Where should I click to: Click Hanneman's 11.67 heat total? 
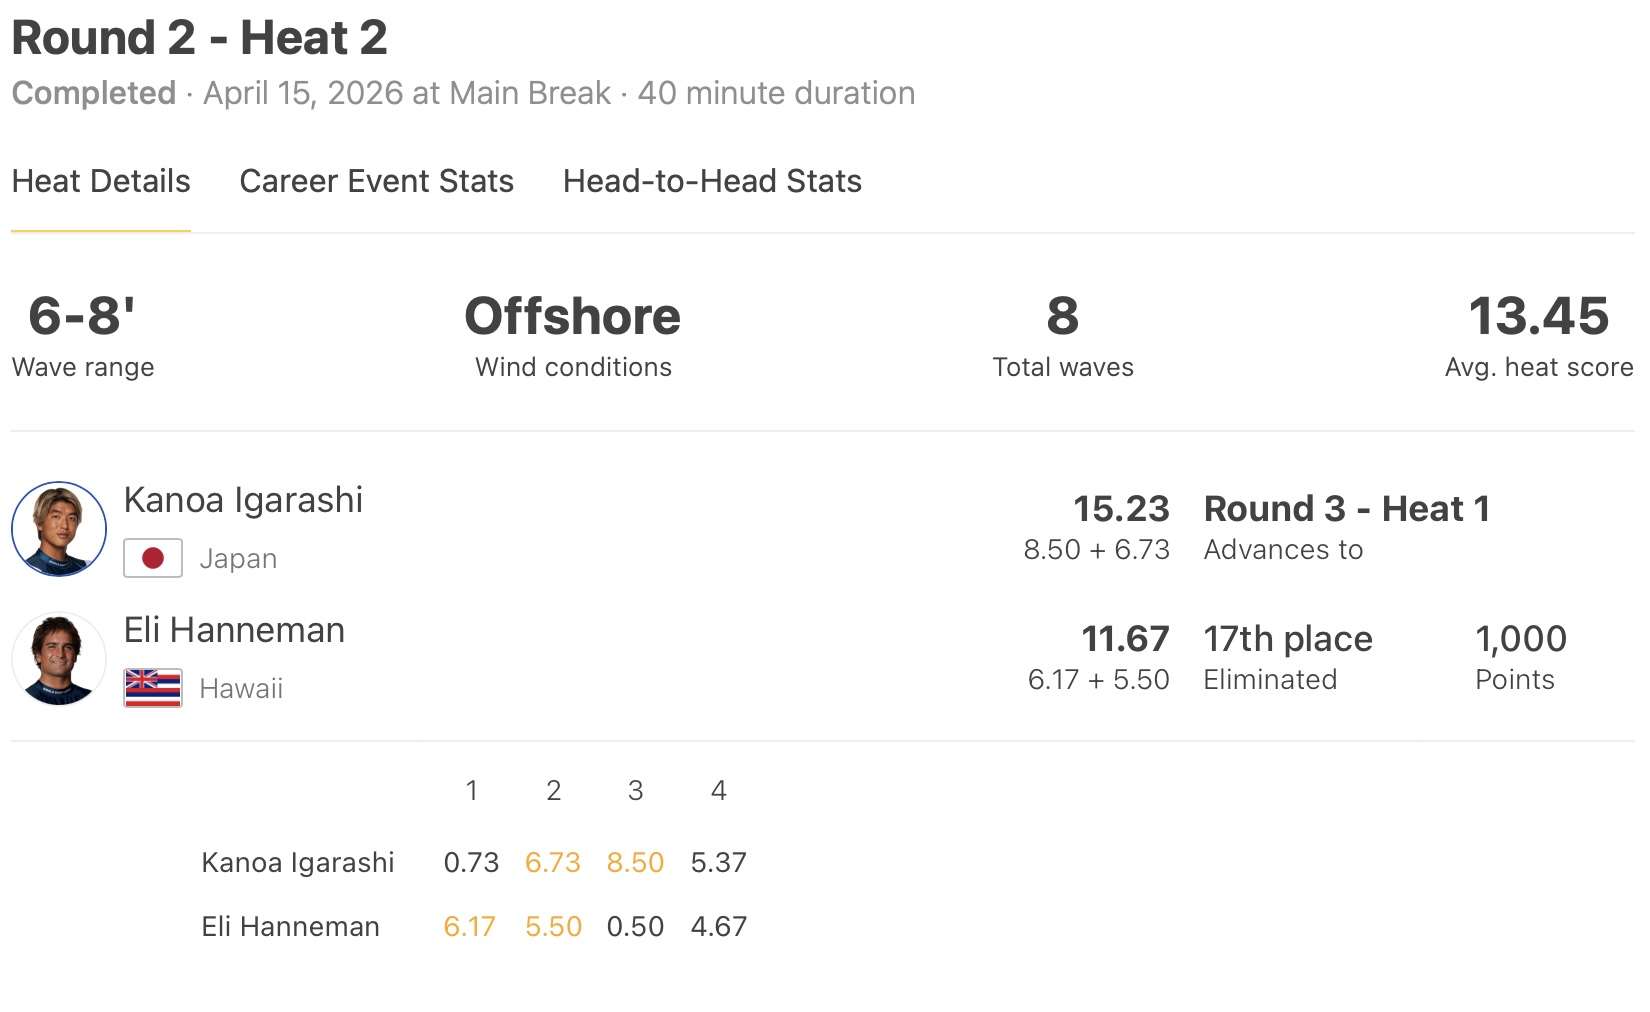[x=1125, y=639]
